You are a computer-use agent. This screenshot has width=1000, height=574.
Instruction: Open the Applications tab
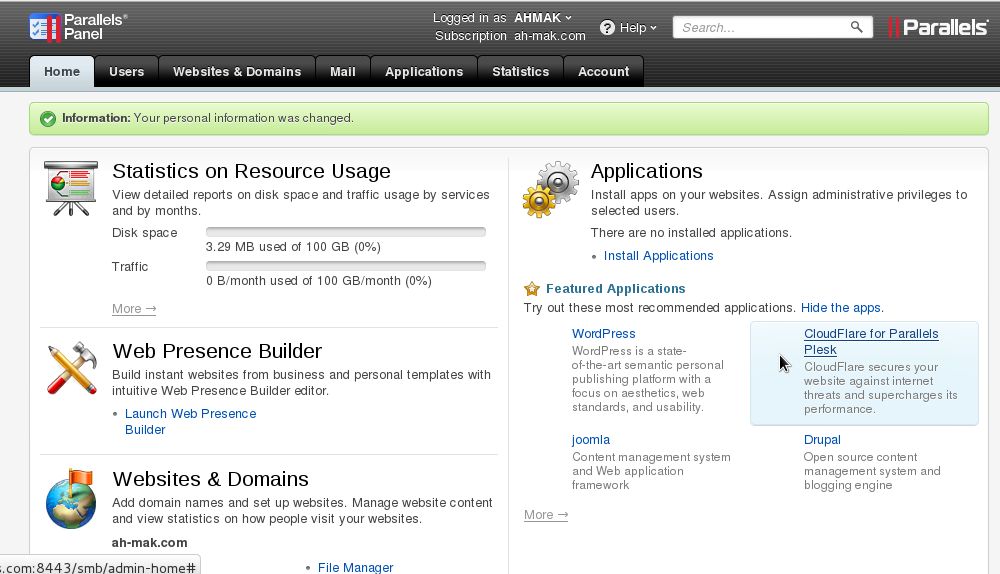(x=424, y=71)
